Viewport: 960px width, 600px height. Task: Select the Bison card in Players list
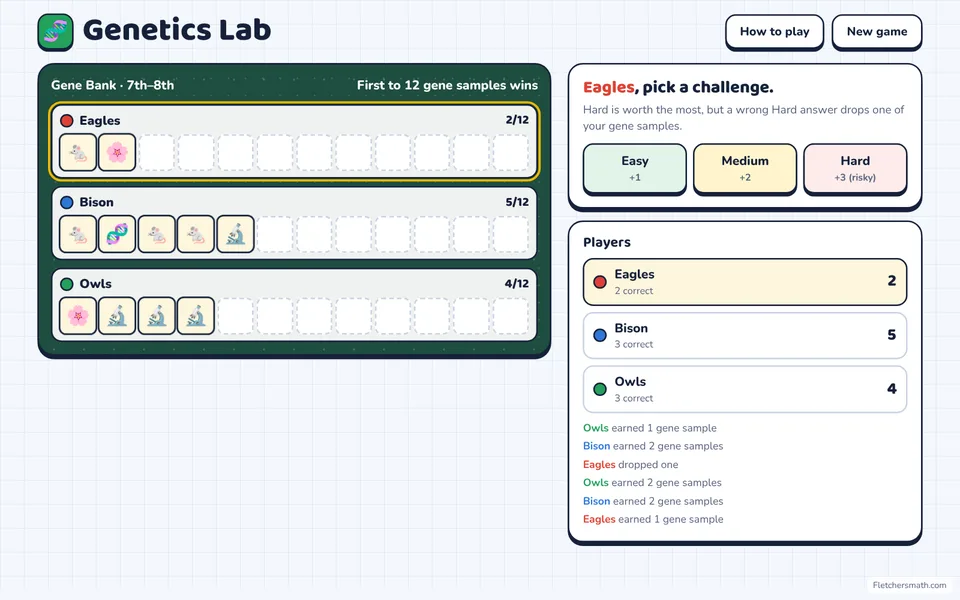(x=744, y=336)
